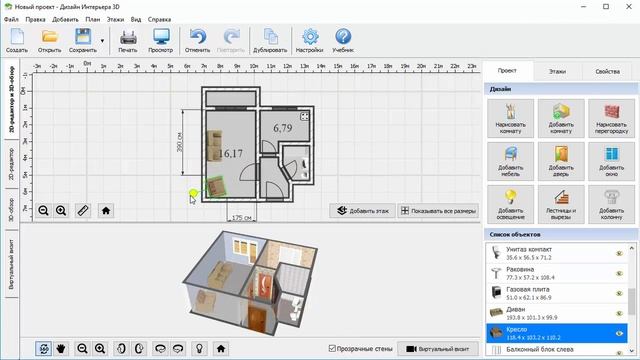Viewport: 640px width, 360px height.
Task: Open Настройки gear icon
Action: click(x=309, y=40)
